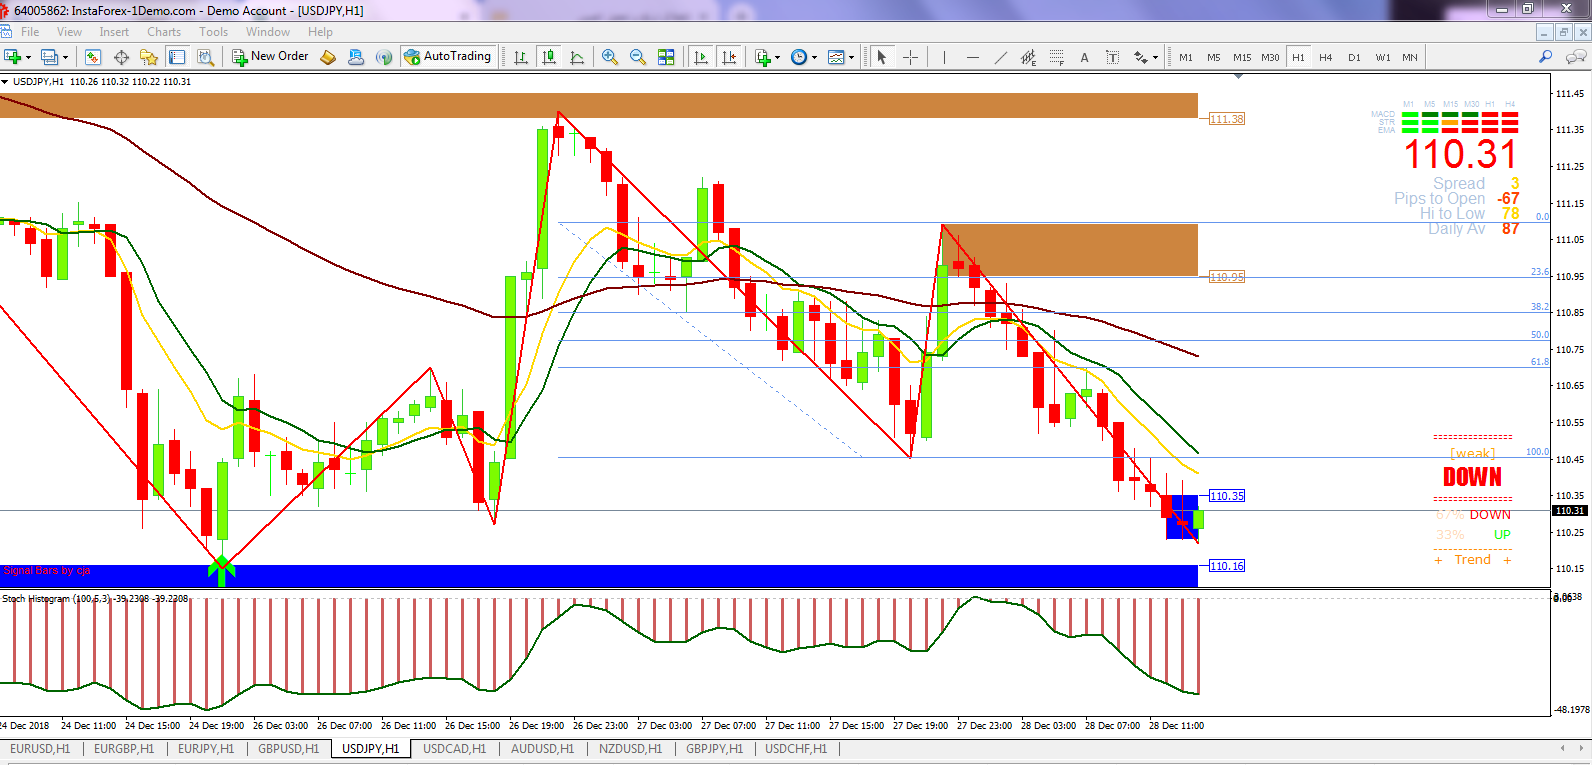
Task: Open MetaEditor from the toolbar
Action: point(328,57)
